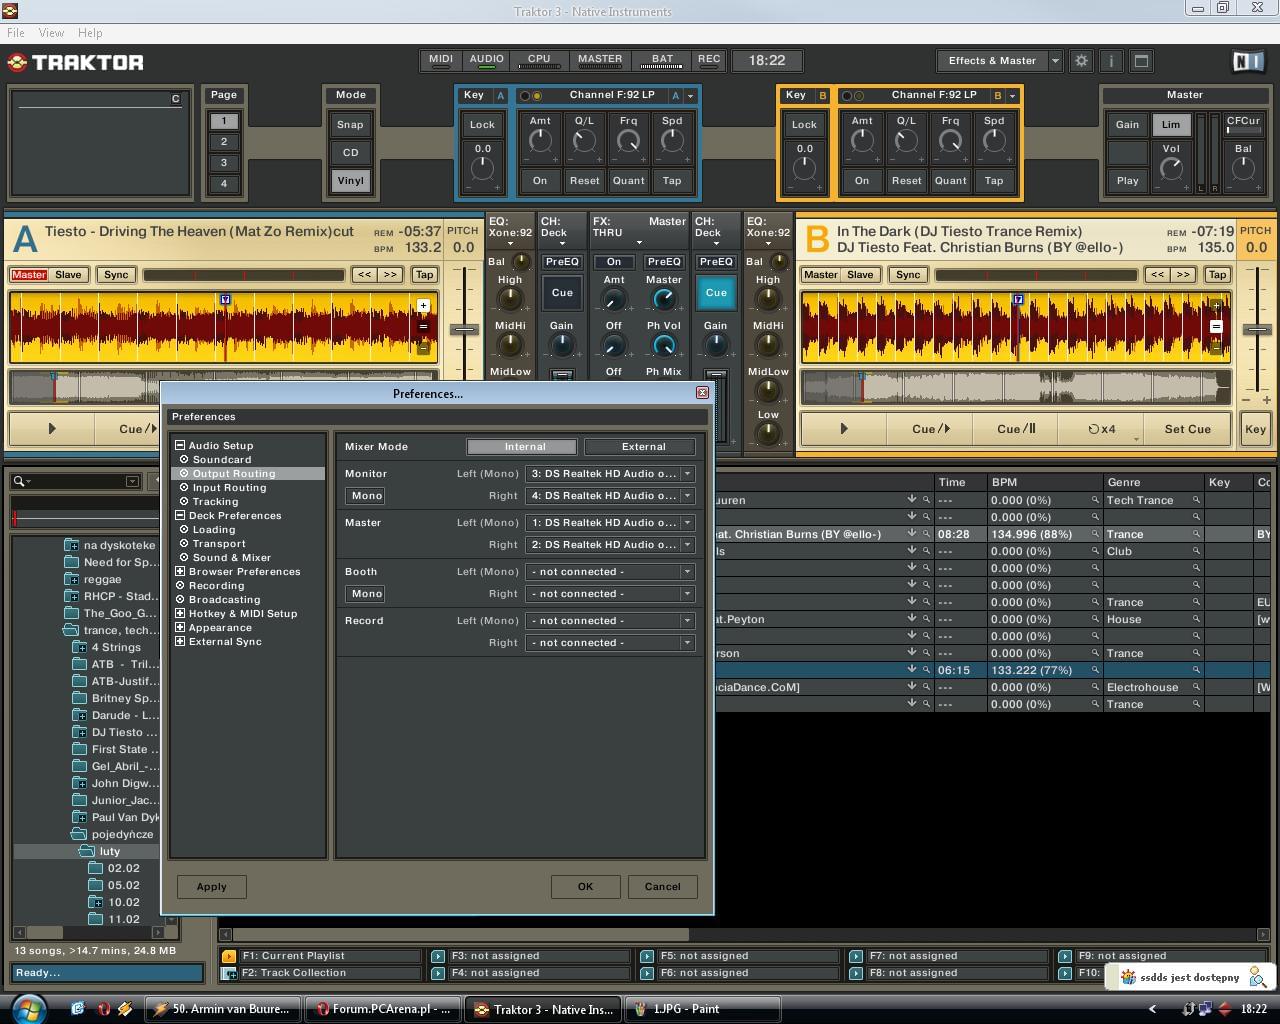Select CD mode
Viewport: 1280px width, 1024px height.
point(350,153)
